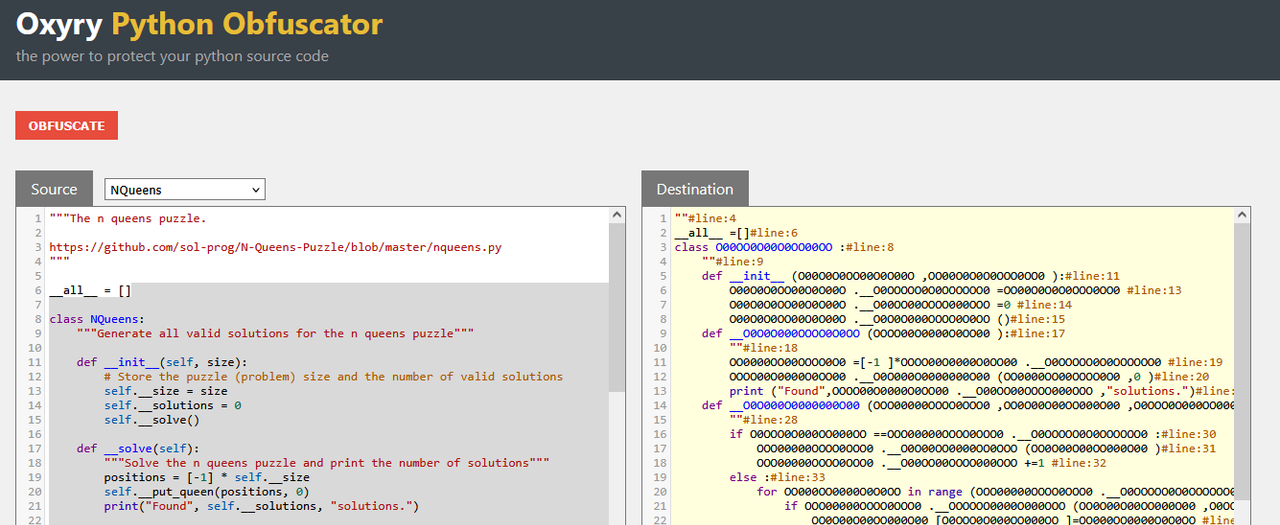This screenshot has width=1280, height=525.
Task: Click destination "=[-1 ]*" line #line:19
Action: click(x=976, y=362)
